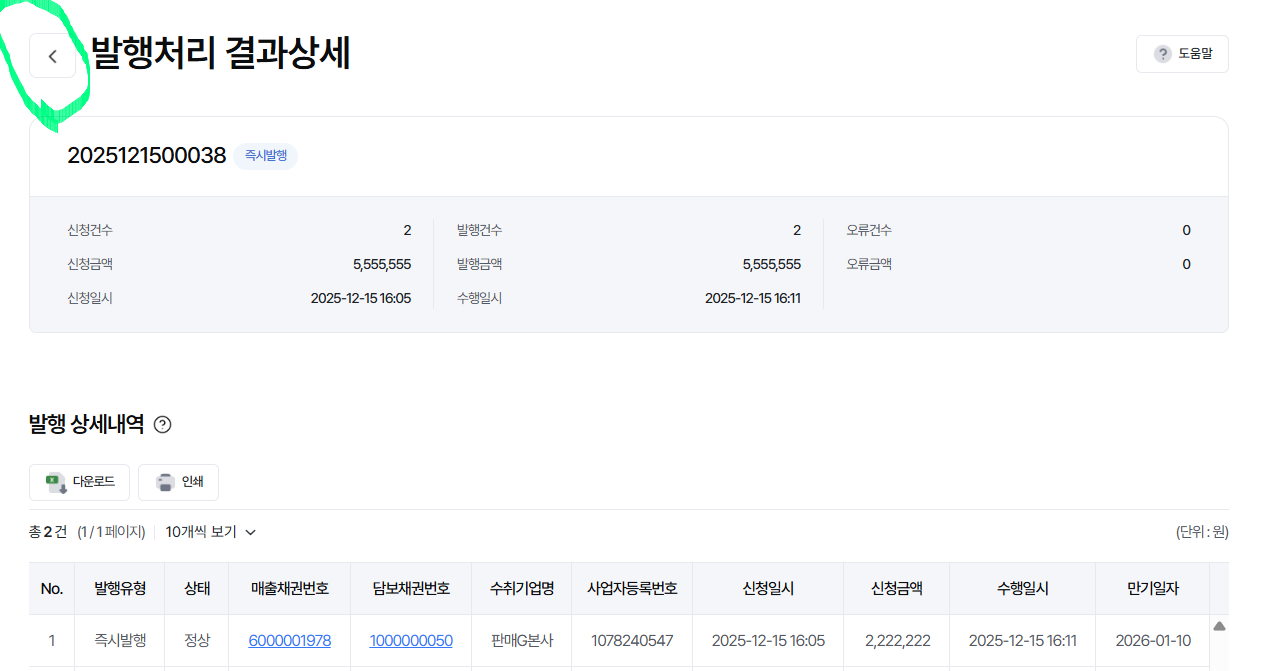The height and width of the screenshot is (671, 1267).
Task: Click the 오류건수 label
Action: [x=869, y=230]
